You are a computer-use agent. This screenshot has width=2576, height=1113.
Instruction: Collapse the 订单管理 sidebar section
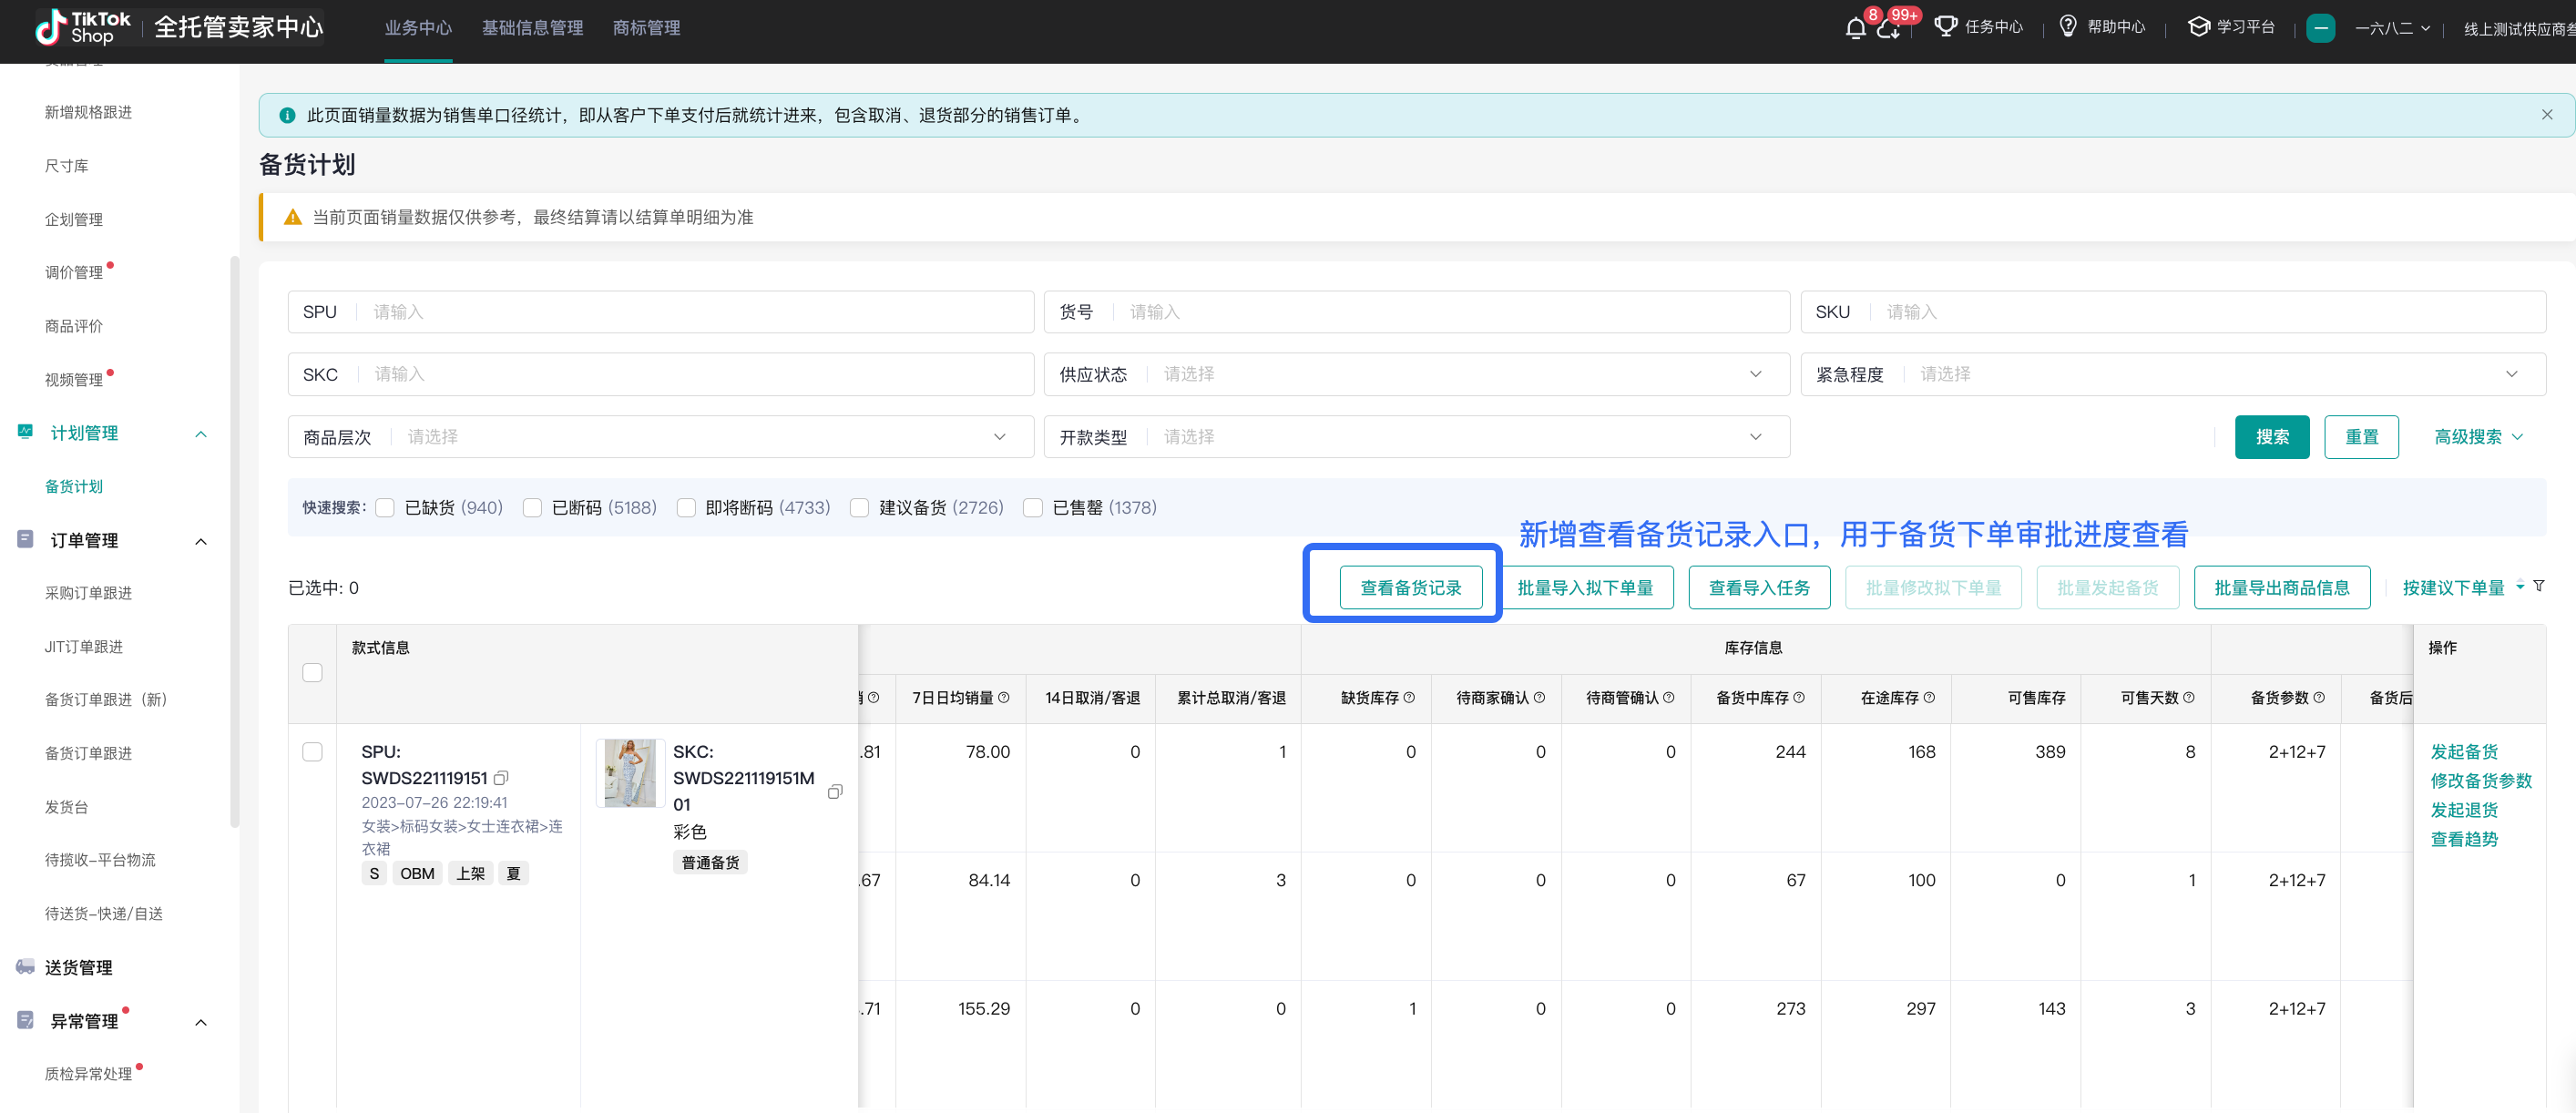[x=201, y=542]
